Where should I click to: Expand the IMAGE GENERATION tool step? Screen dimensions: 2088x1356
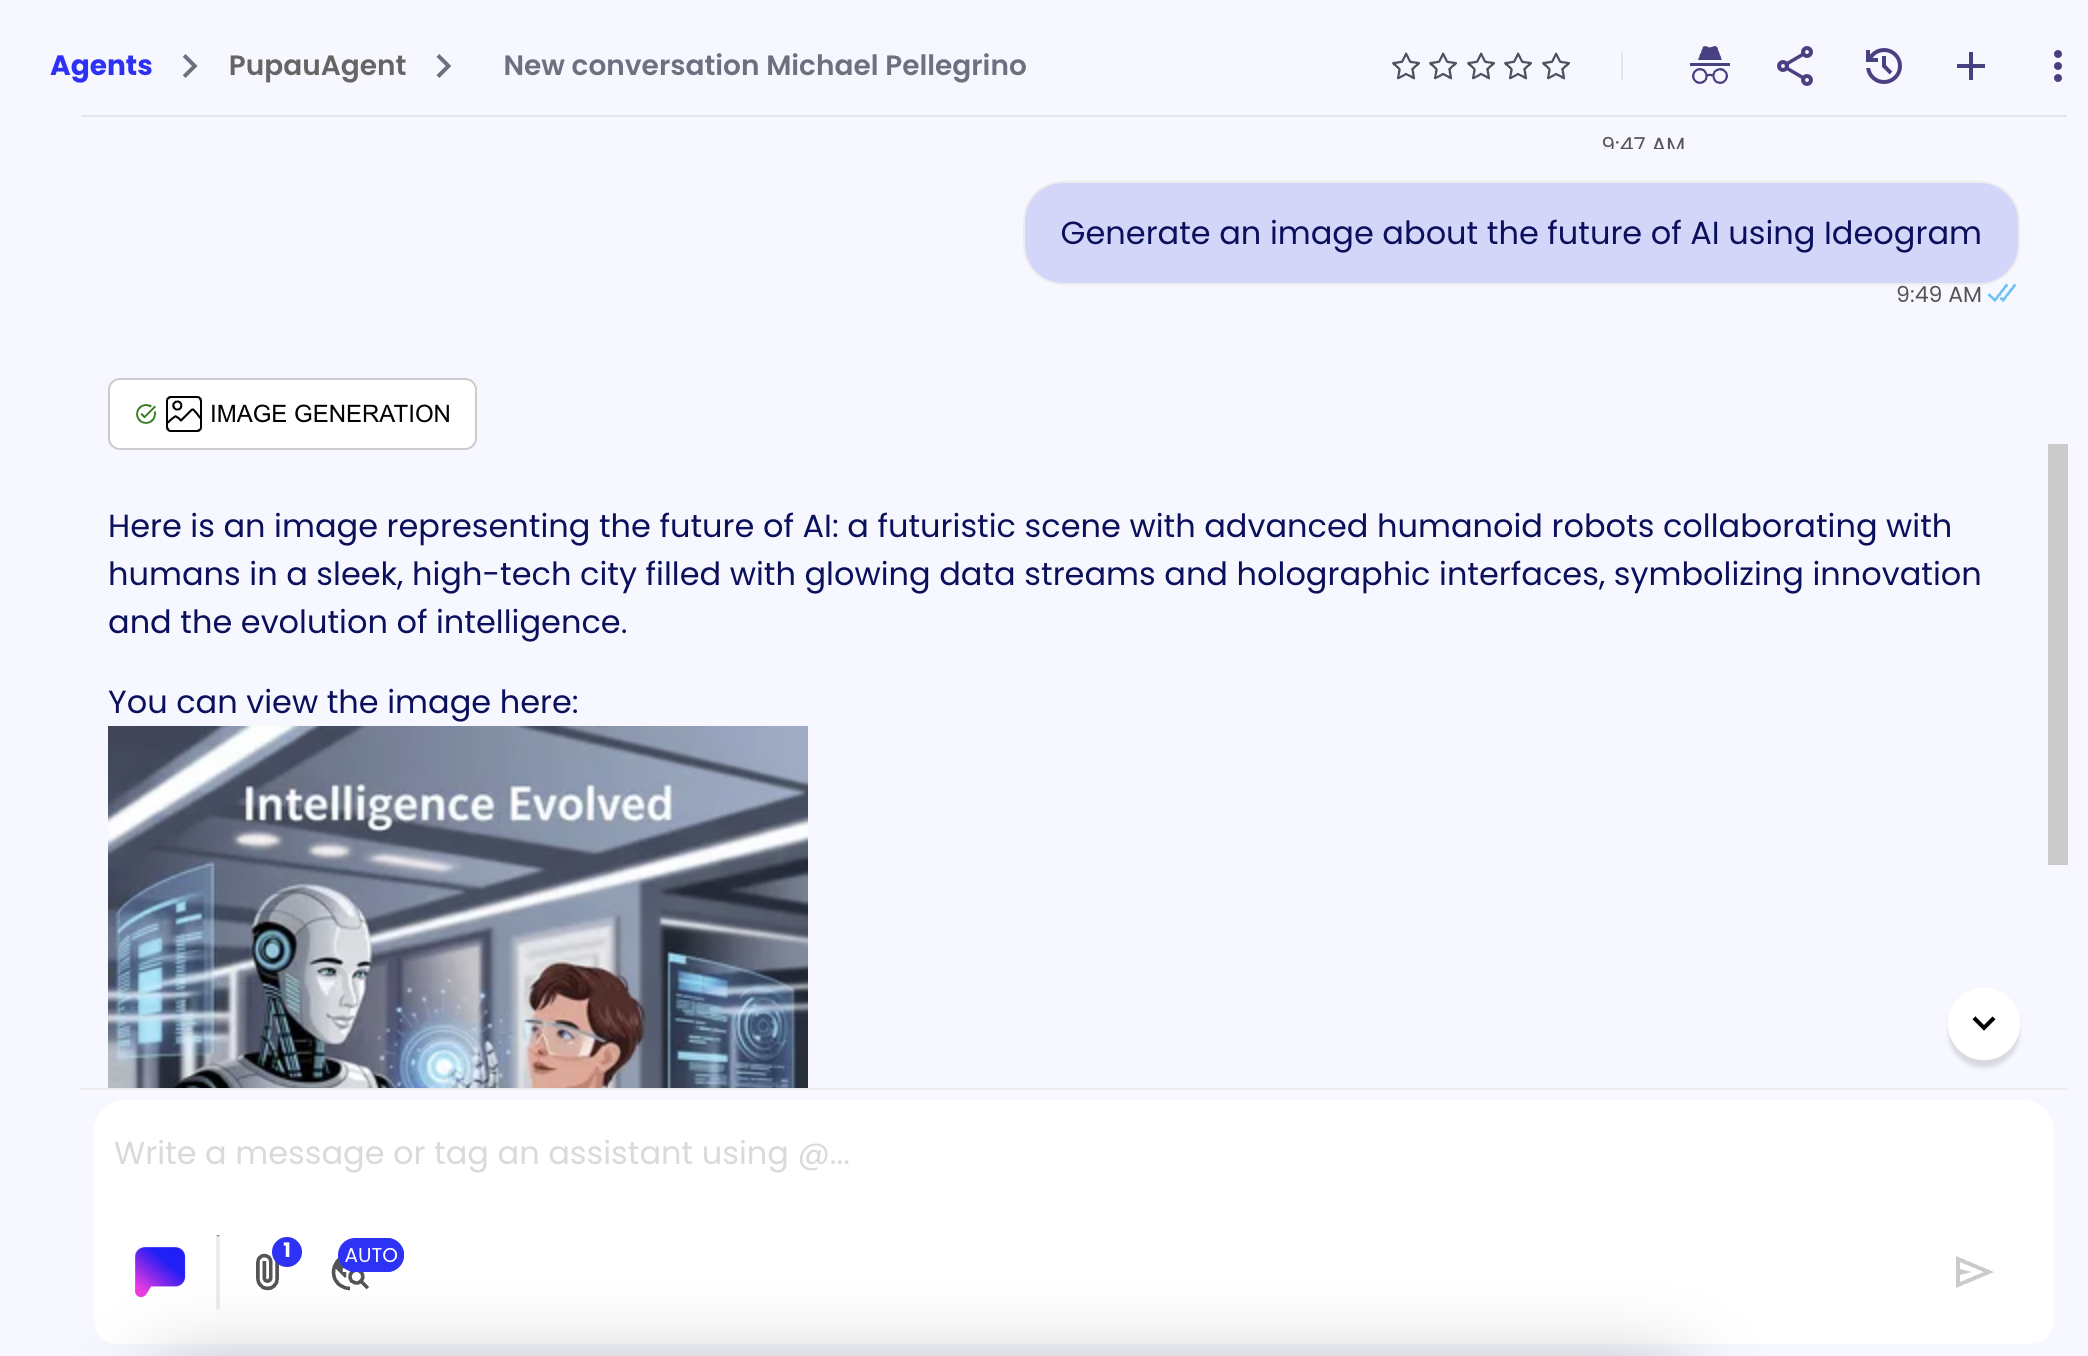click(x=292, y=414)
